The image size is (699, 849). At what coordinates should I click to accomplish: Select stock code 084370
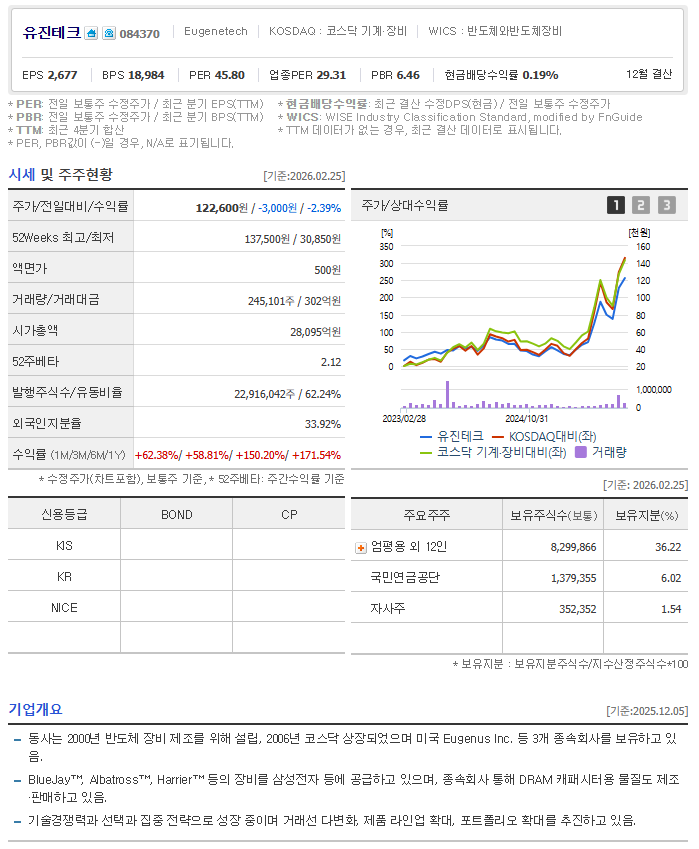(140, 34)
